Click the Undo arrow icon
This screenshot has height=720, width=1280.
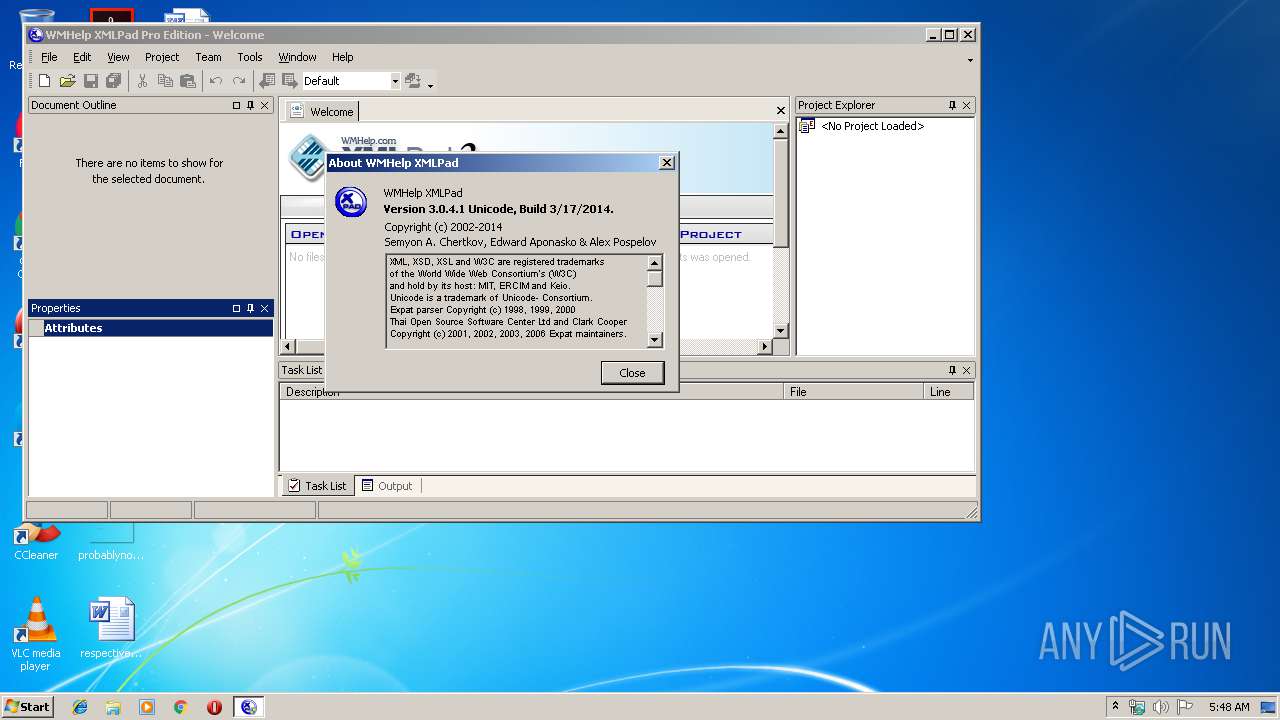[x=216, y=81]
